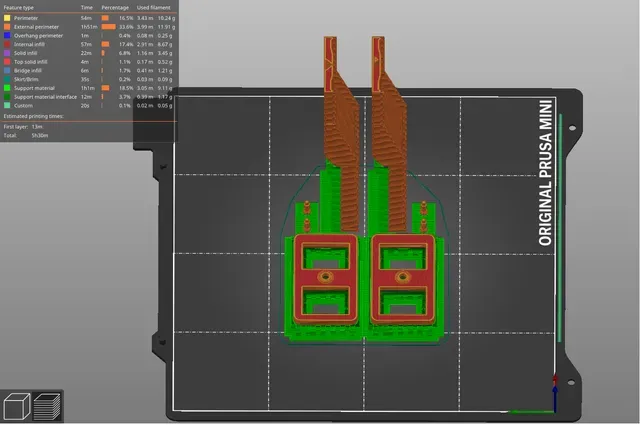Image resolution: width=640 pixels, height=425 pixels.
Task: Click the Used filament column header
Action: coord(153,7)
